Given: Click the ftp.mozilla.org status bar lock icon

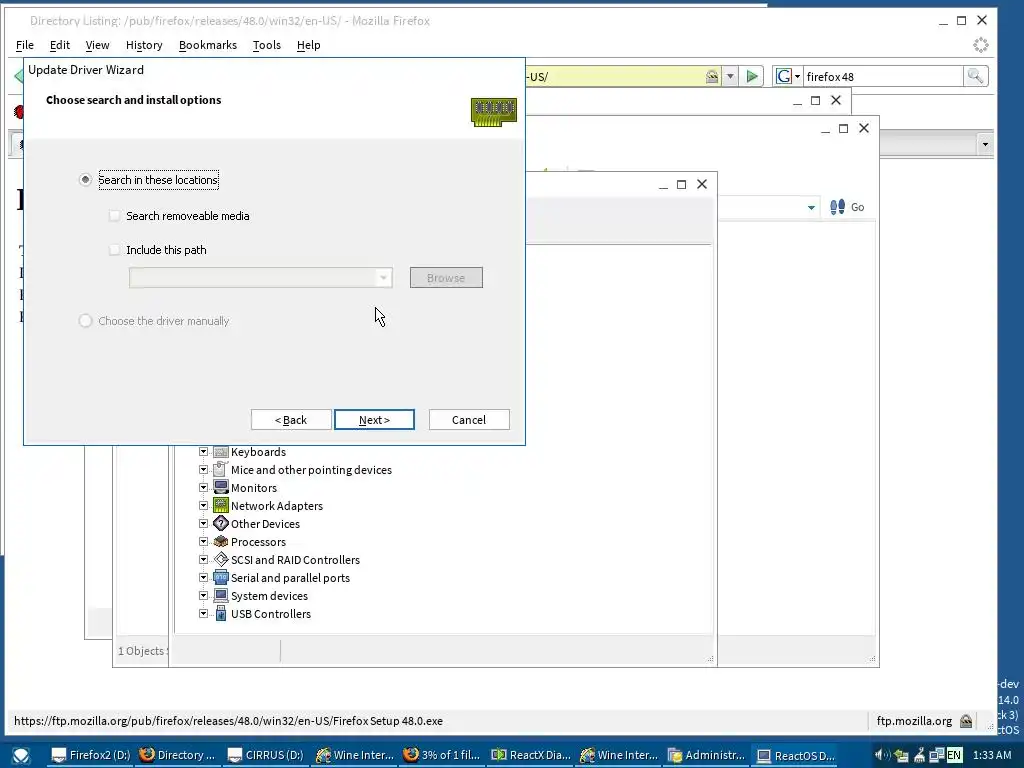Looking at the screenshot, I should (966, 721).
